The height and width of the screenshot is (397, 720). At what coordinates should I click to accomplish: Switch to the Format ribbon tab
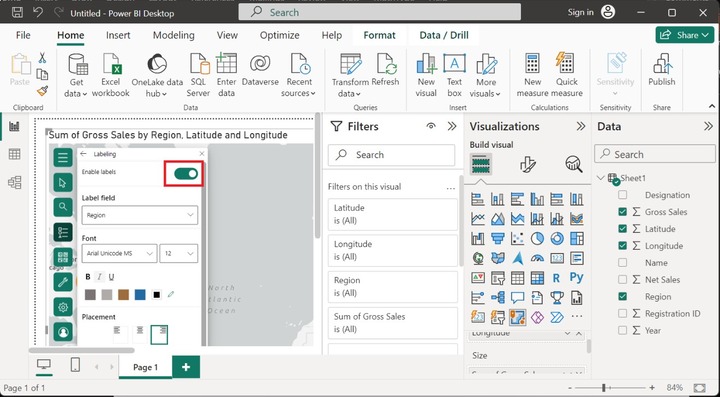coord(379,35)
